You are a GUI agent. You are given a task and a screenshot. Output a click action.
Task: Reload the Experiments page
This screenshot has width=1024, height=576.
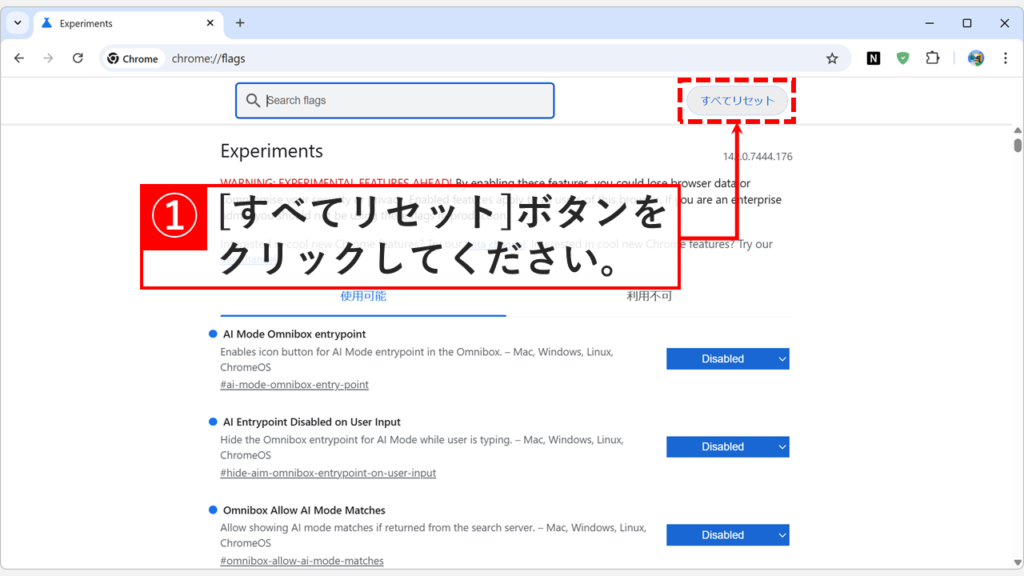[x=78, y=58]
